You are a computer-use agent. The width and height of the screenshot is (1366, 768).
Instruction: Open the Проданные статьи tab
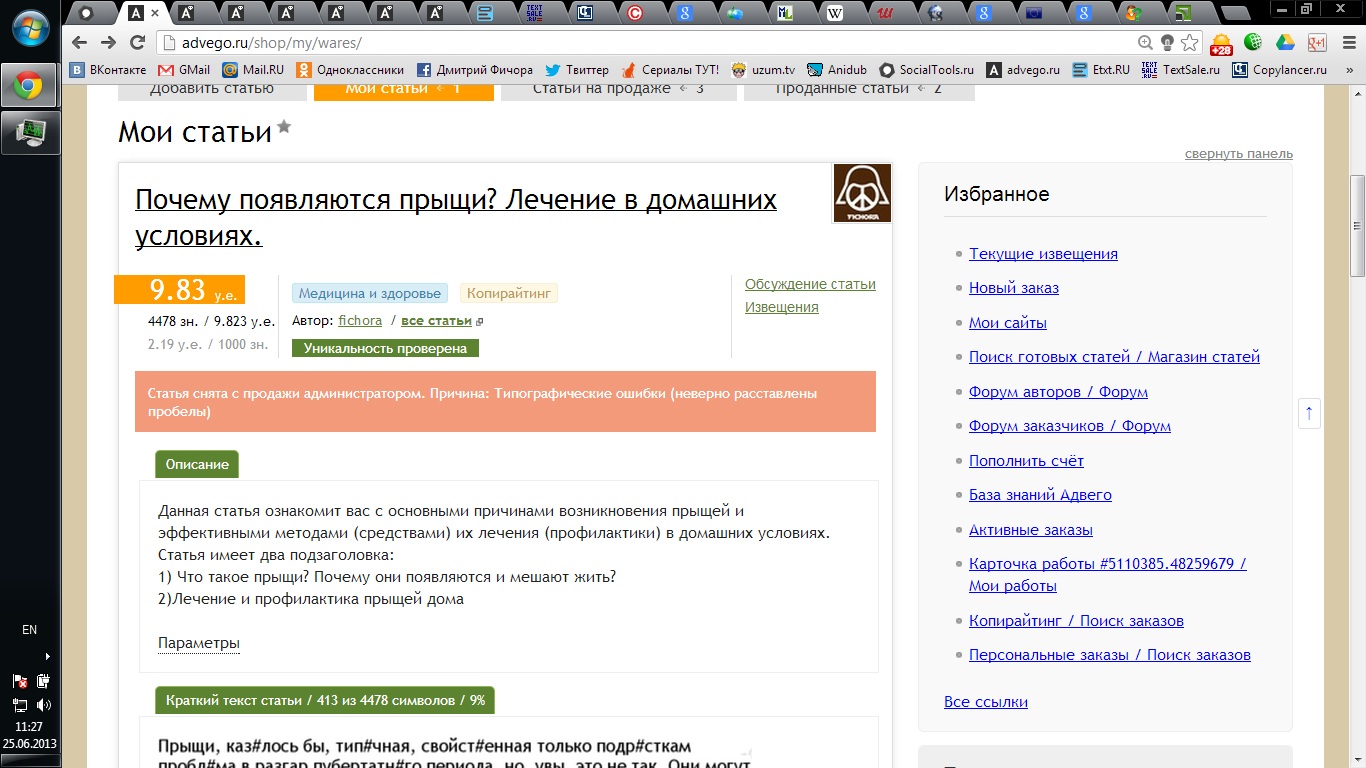point(859,90)
